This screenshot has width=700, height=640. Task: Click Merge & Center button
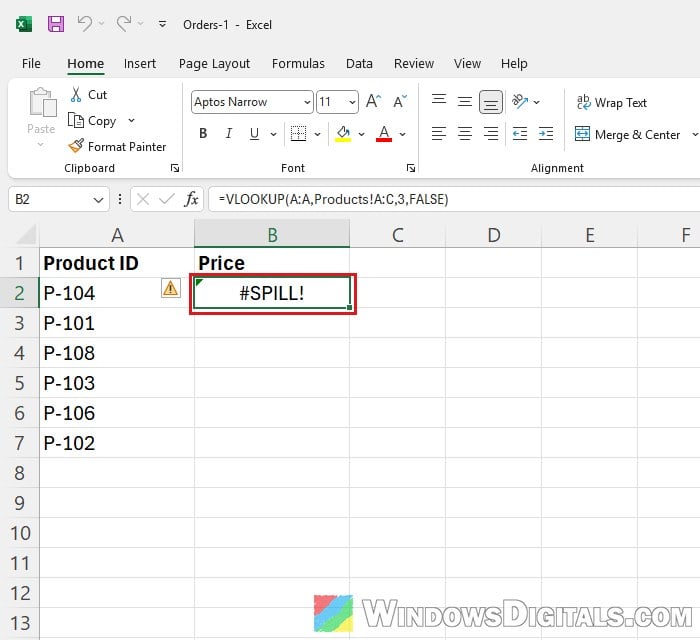627,134
